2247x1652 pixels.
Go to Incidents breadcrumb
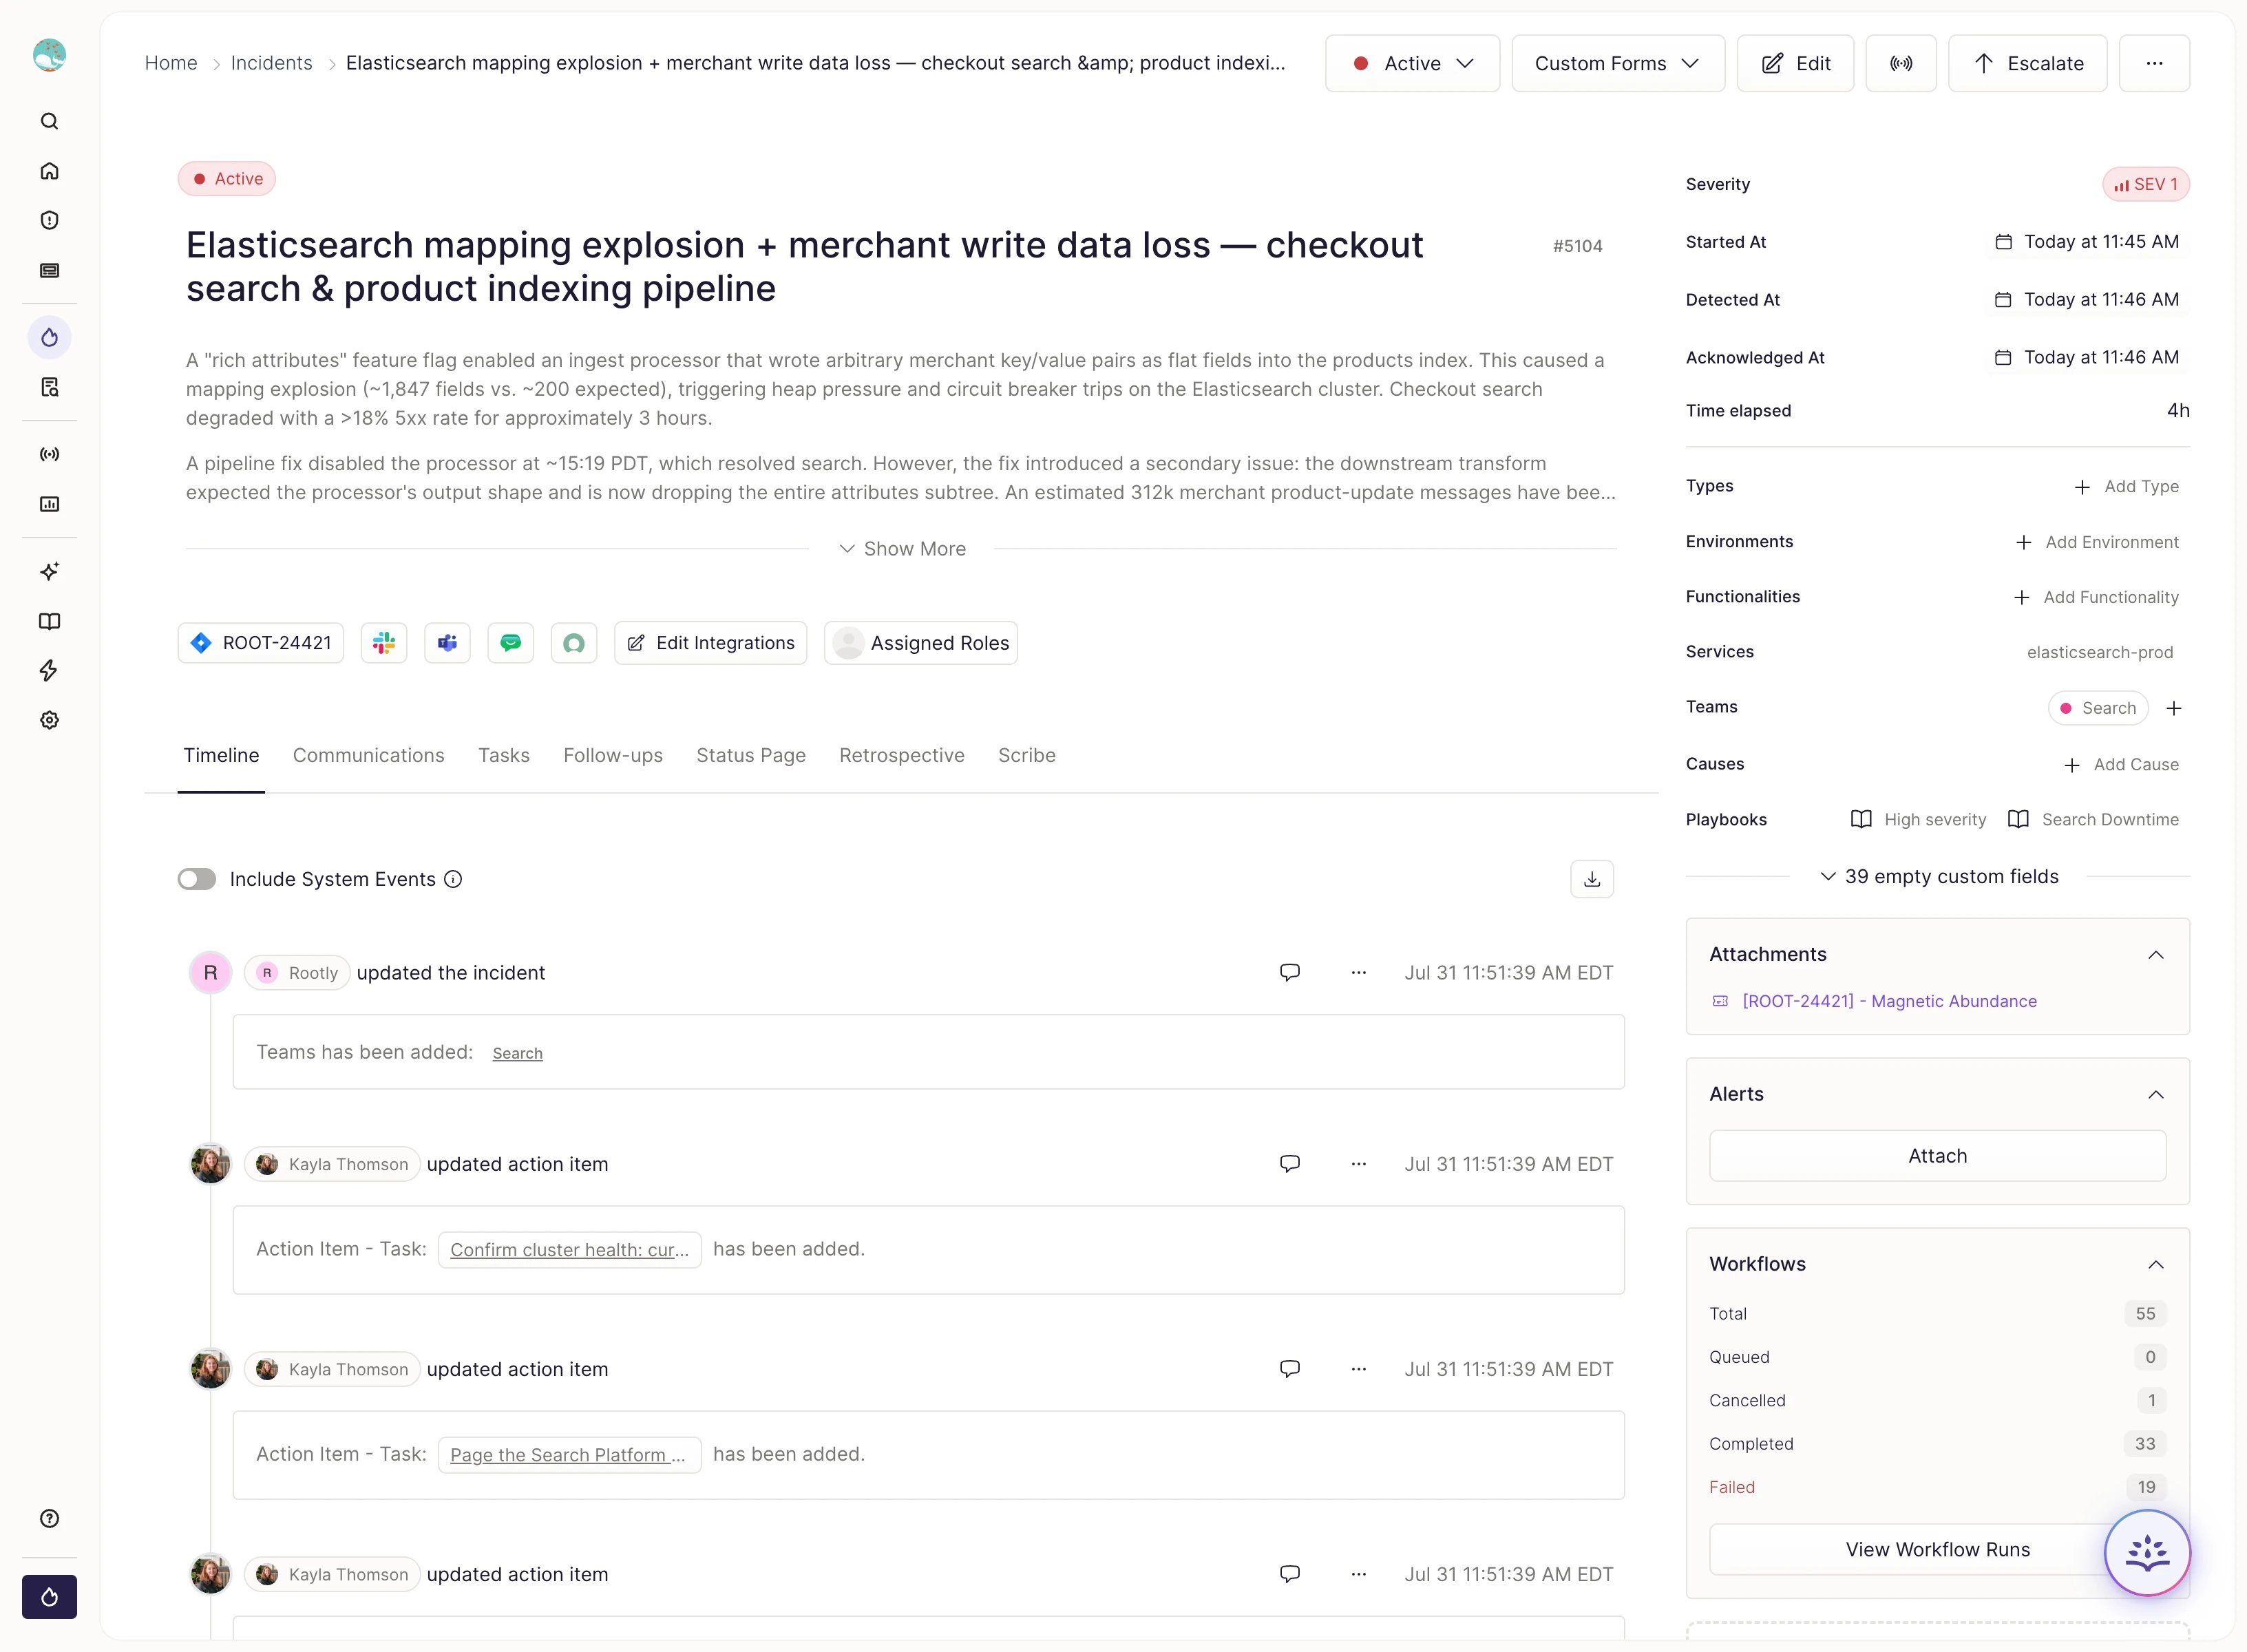271,63
